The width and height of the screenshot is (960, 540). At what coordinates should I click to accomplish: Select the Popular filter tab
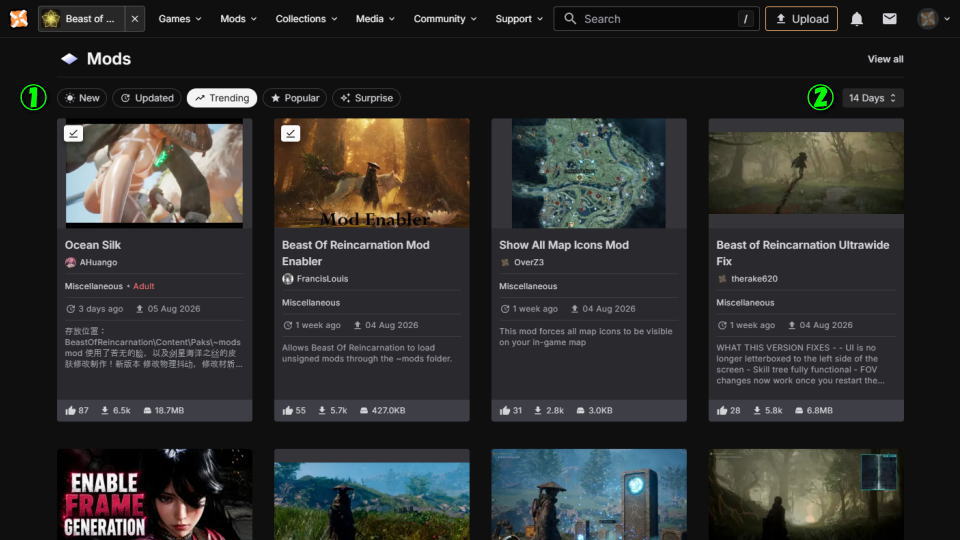(295, 98)
